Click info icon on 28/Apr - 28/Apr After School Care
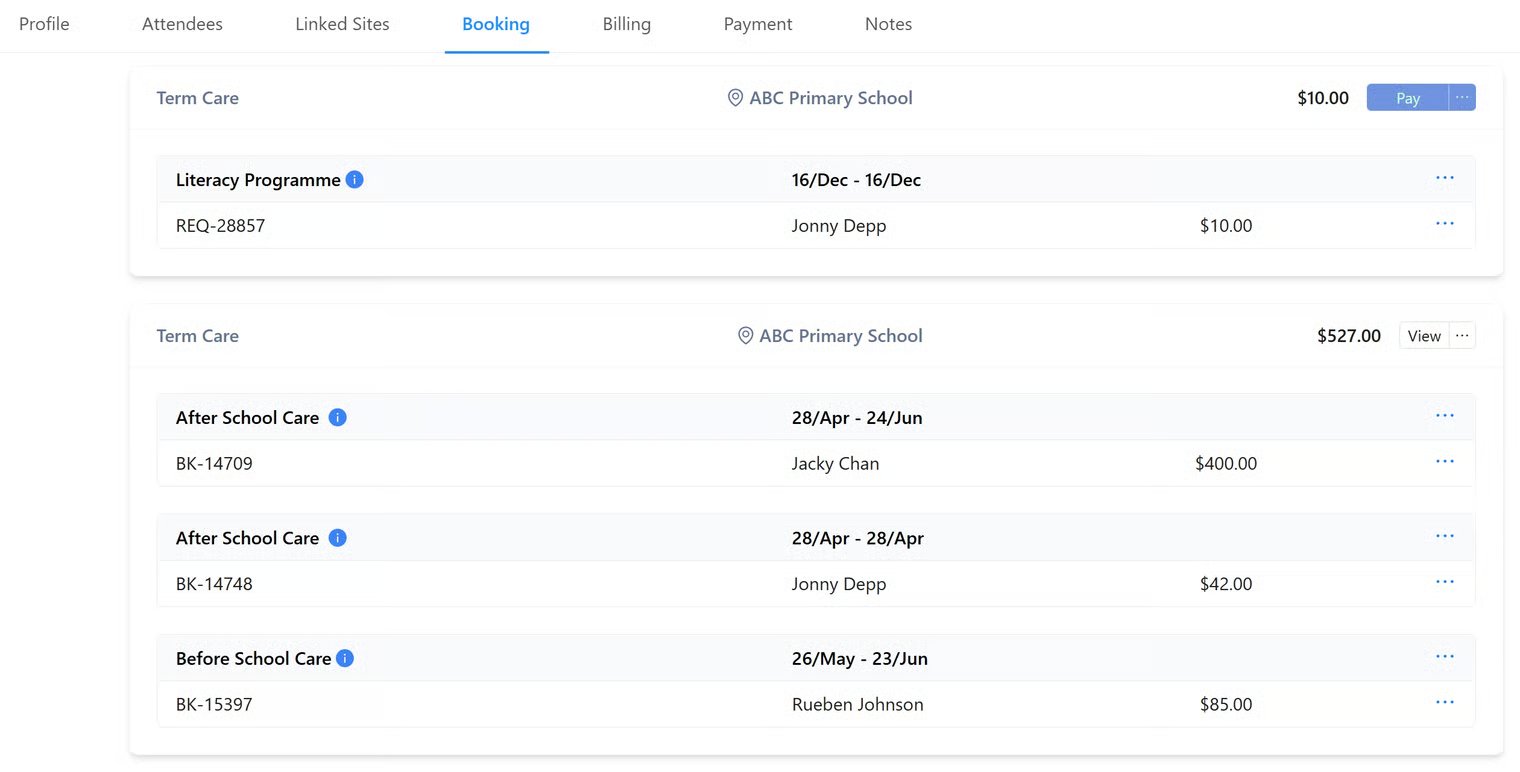This screenshot has width=1520, height=772. (x=338, y=538)
